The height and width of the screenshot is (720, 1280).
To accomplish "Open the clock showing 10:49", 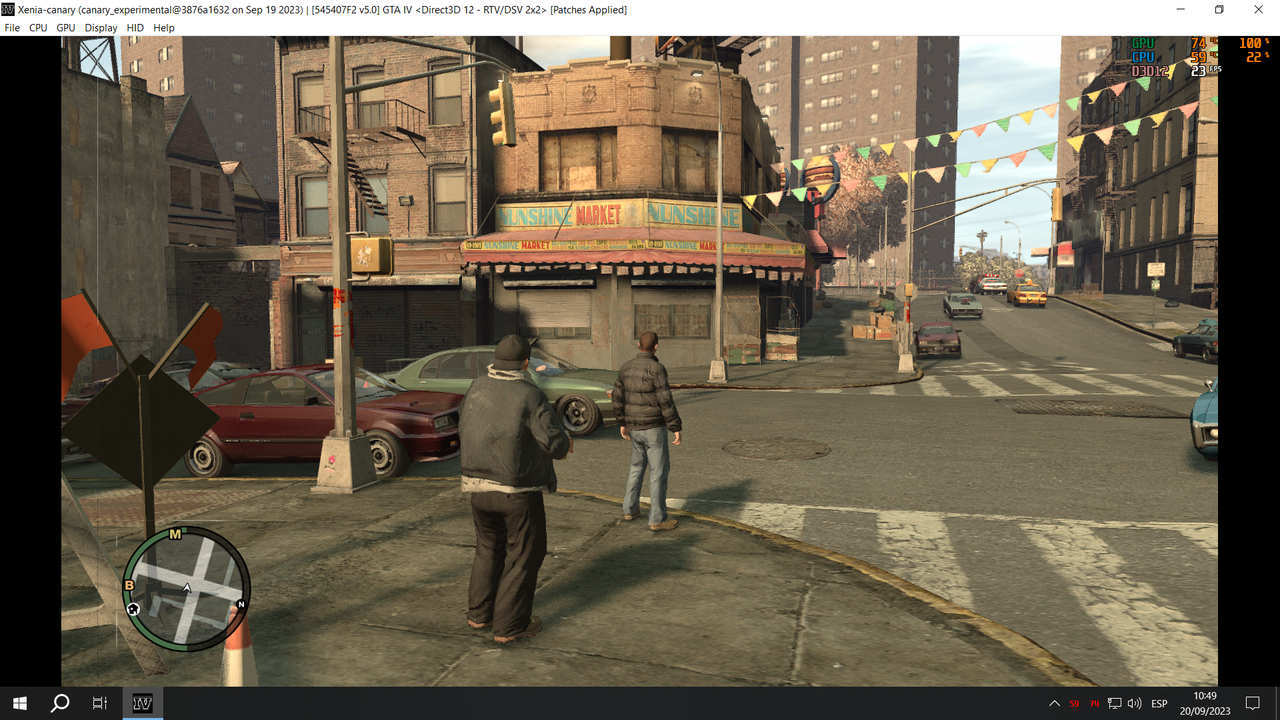I will [1205, 703].
